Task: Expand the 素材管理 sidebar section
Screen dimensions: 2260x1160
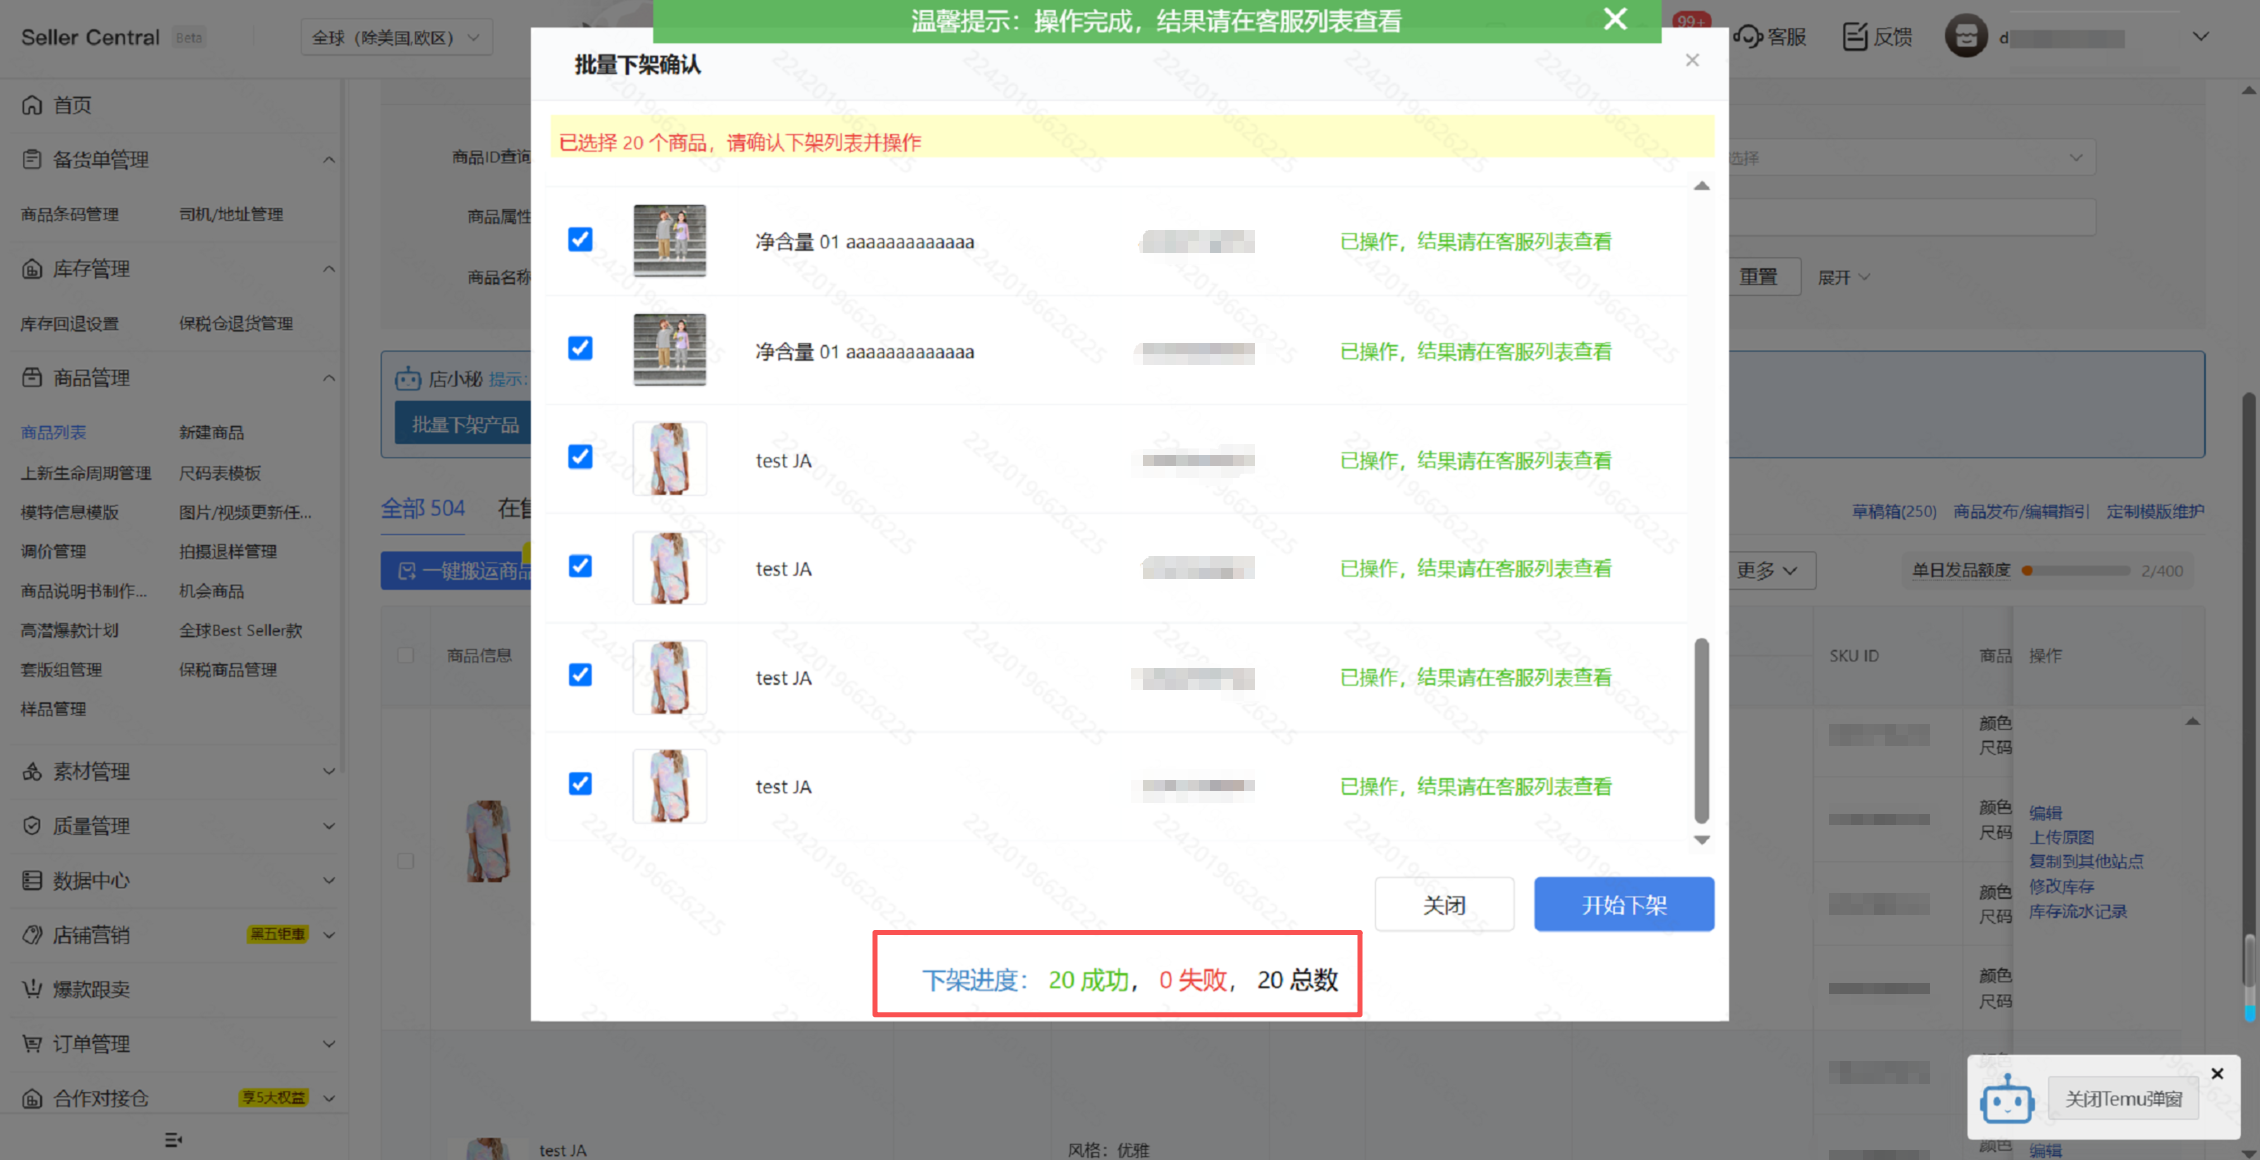Action: click(328, 771)
